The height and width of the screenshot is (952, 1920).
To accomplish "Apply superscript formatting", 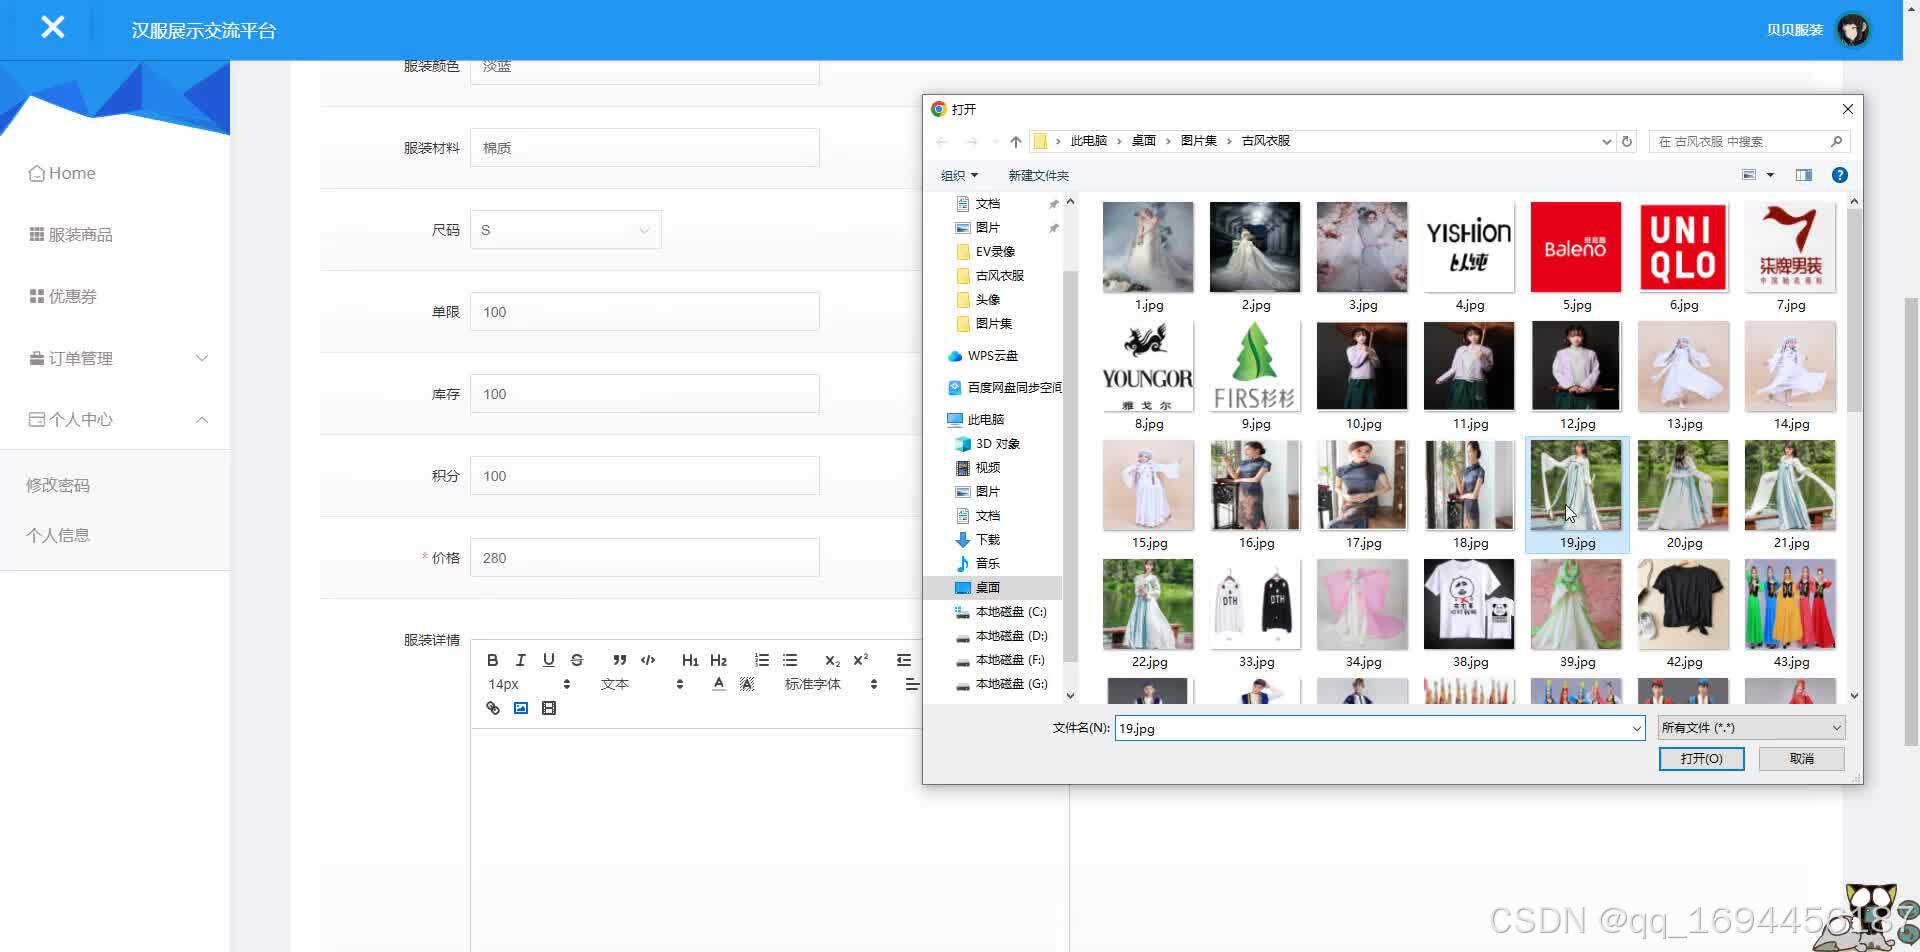I will (861, 660).
